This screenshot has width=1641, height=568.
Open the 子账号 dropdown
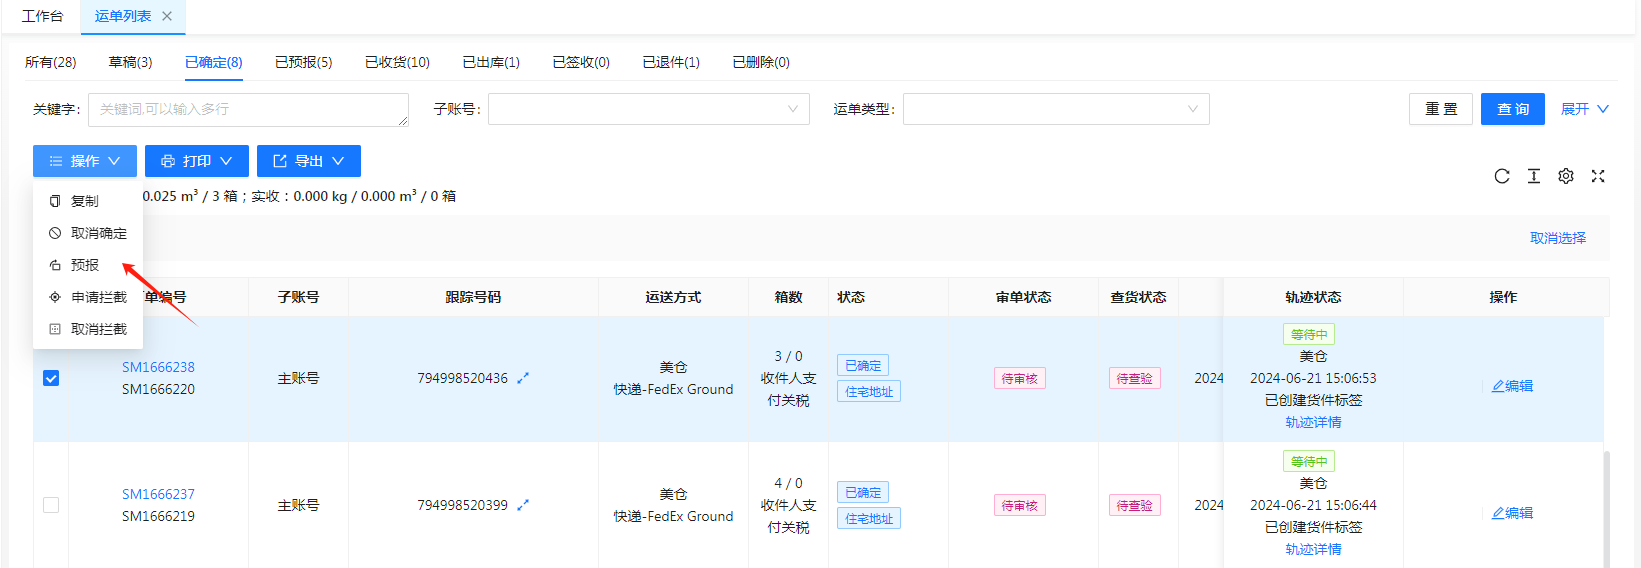[x=648, y=109]
